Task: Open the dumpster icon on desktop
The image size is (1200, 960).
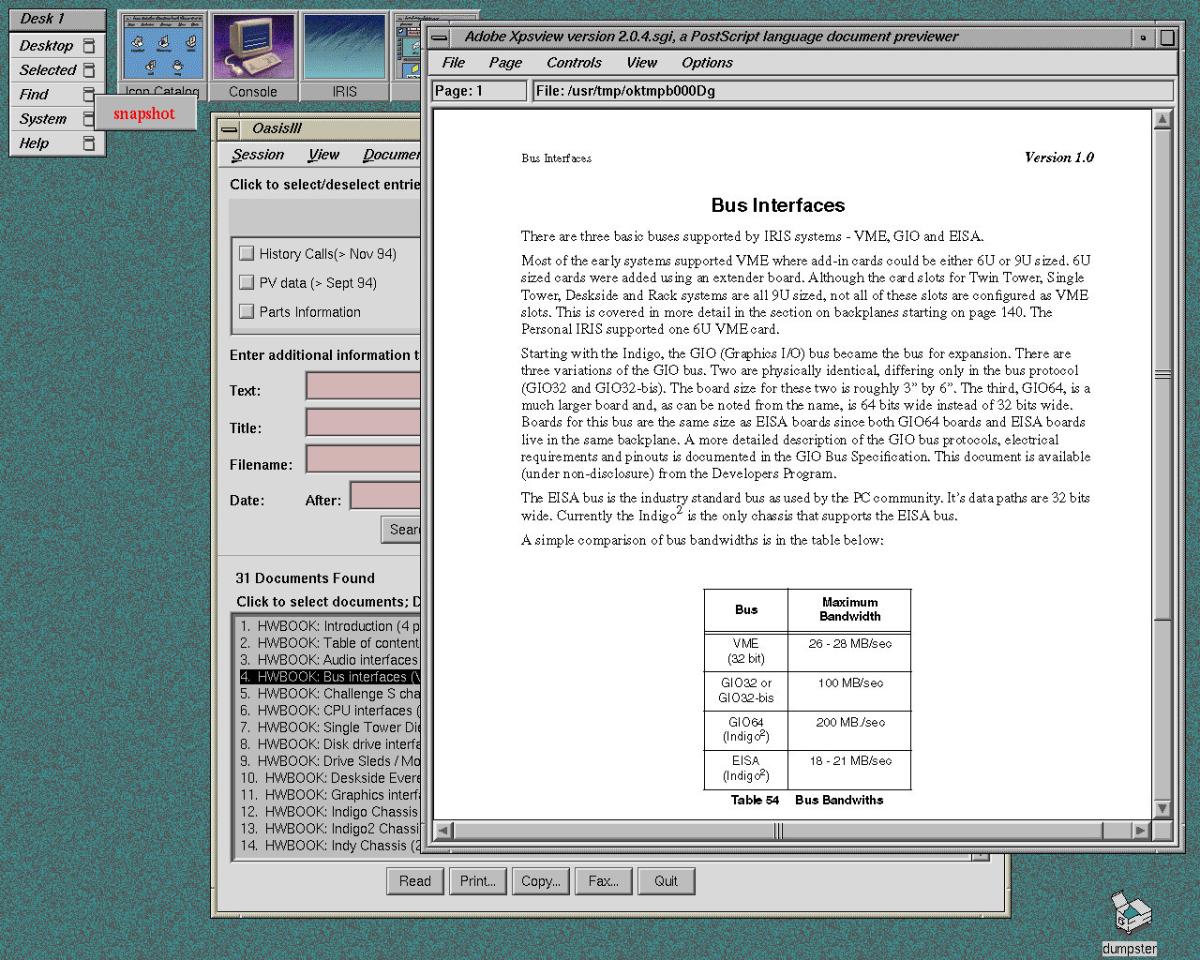Action: [x=1130, y=922]
